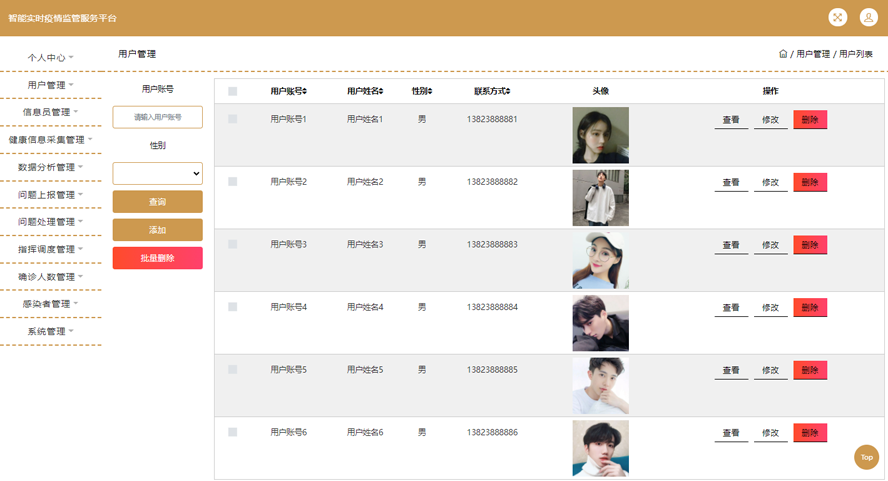The height and width of the screenshot is (481, 888).
Task: Open the 性别 filter dropdown
Action: (158, 173)
